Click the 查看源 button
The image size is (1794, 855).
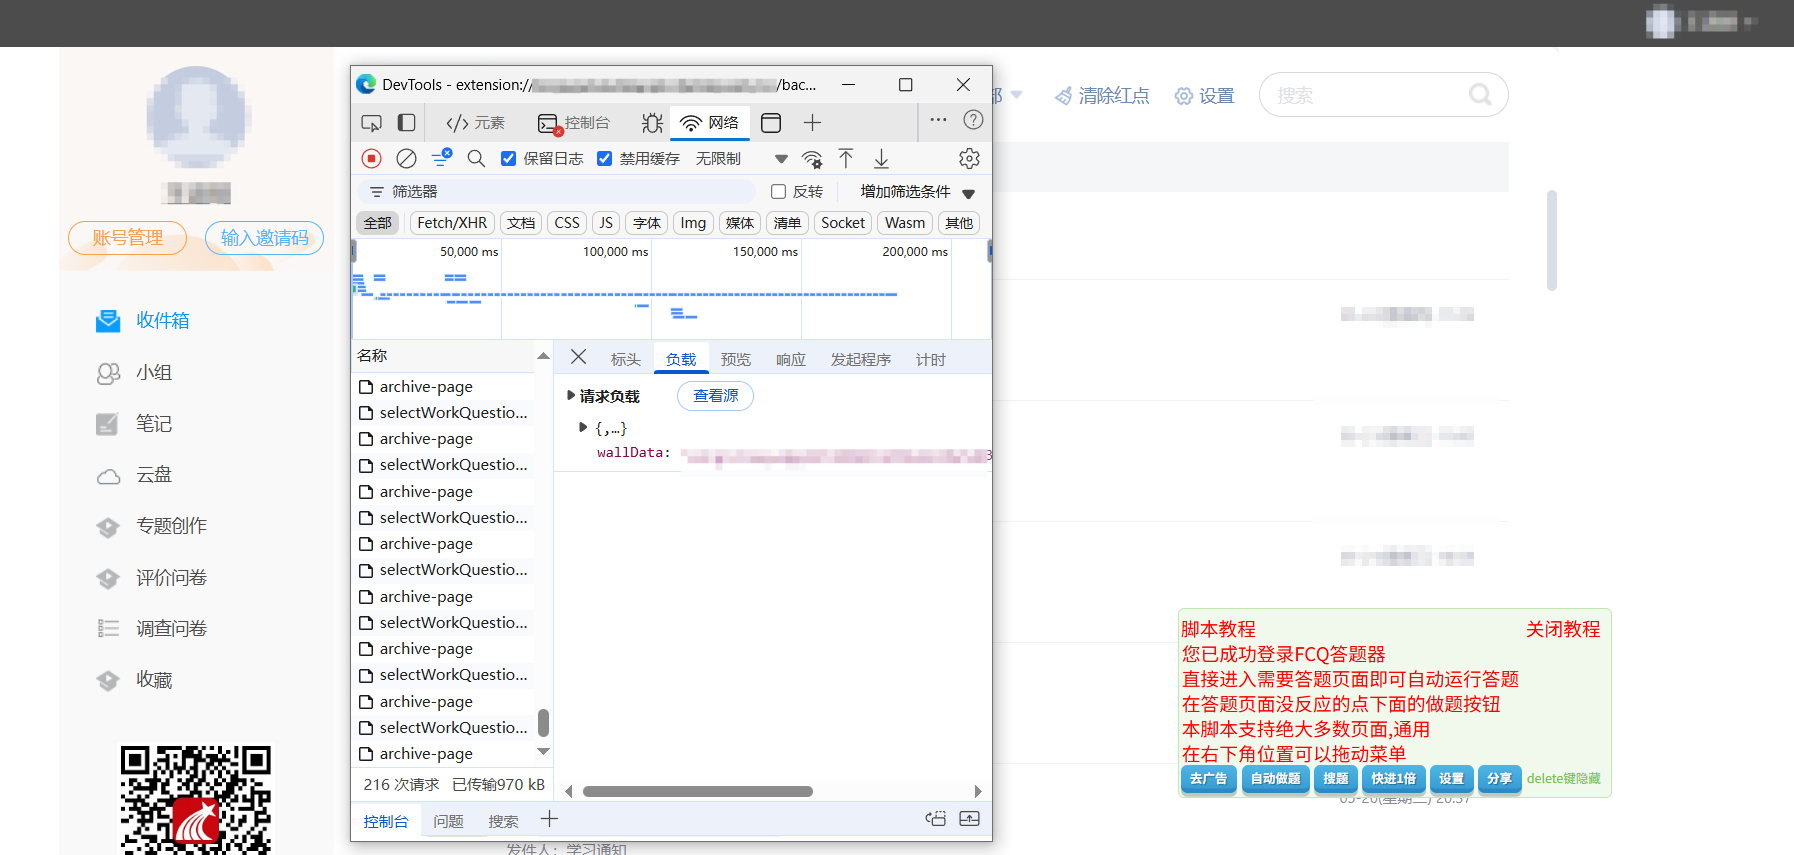tap(715, 396)
